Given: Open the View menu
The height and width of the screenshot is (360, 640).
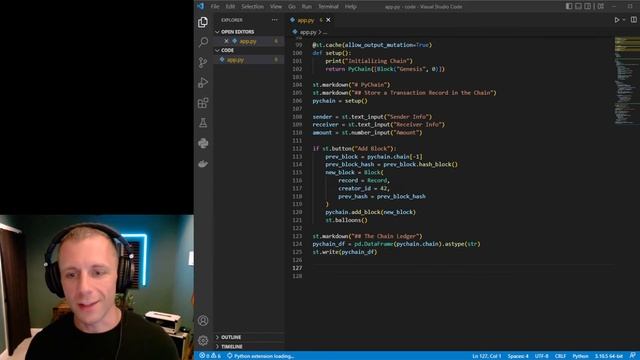Looking at the screenshot, I should (x=276, y=7).
